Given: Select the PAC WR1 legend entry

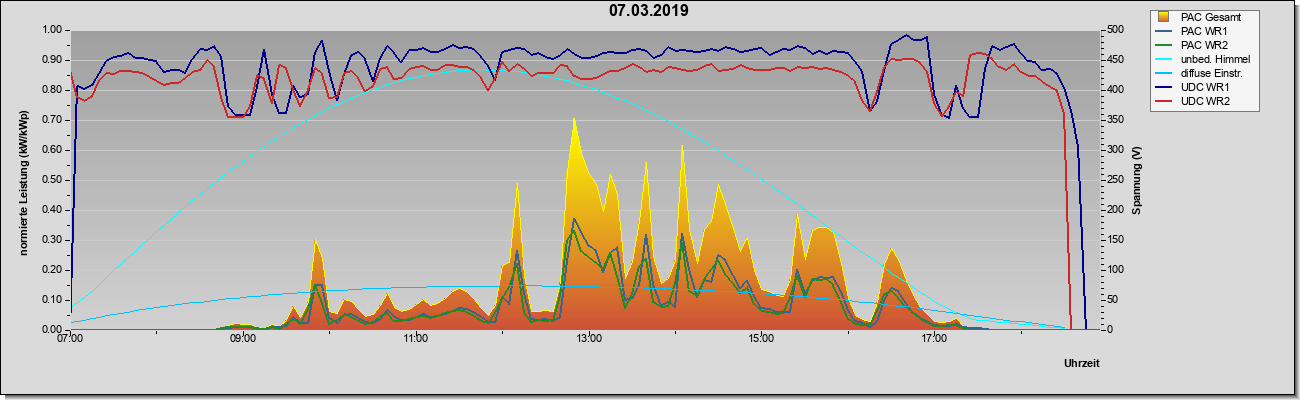Looking at the screenshot, I should click(1205, 31).
